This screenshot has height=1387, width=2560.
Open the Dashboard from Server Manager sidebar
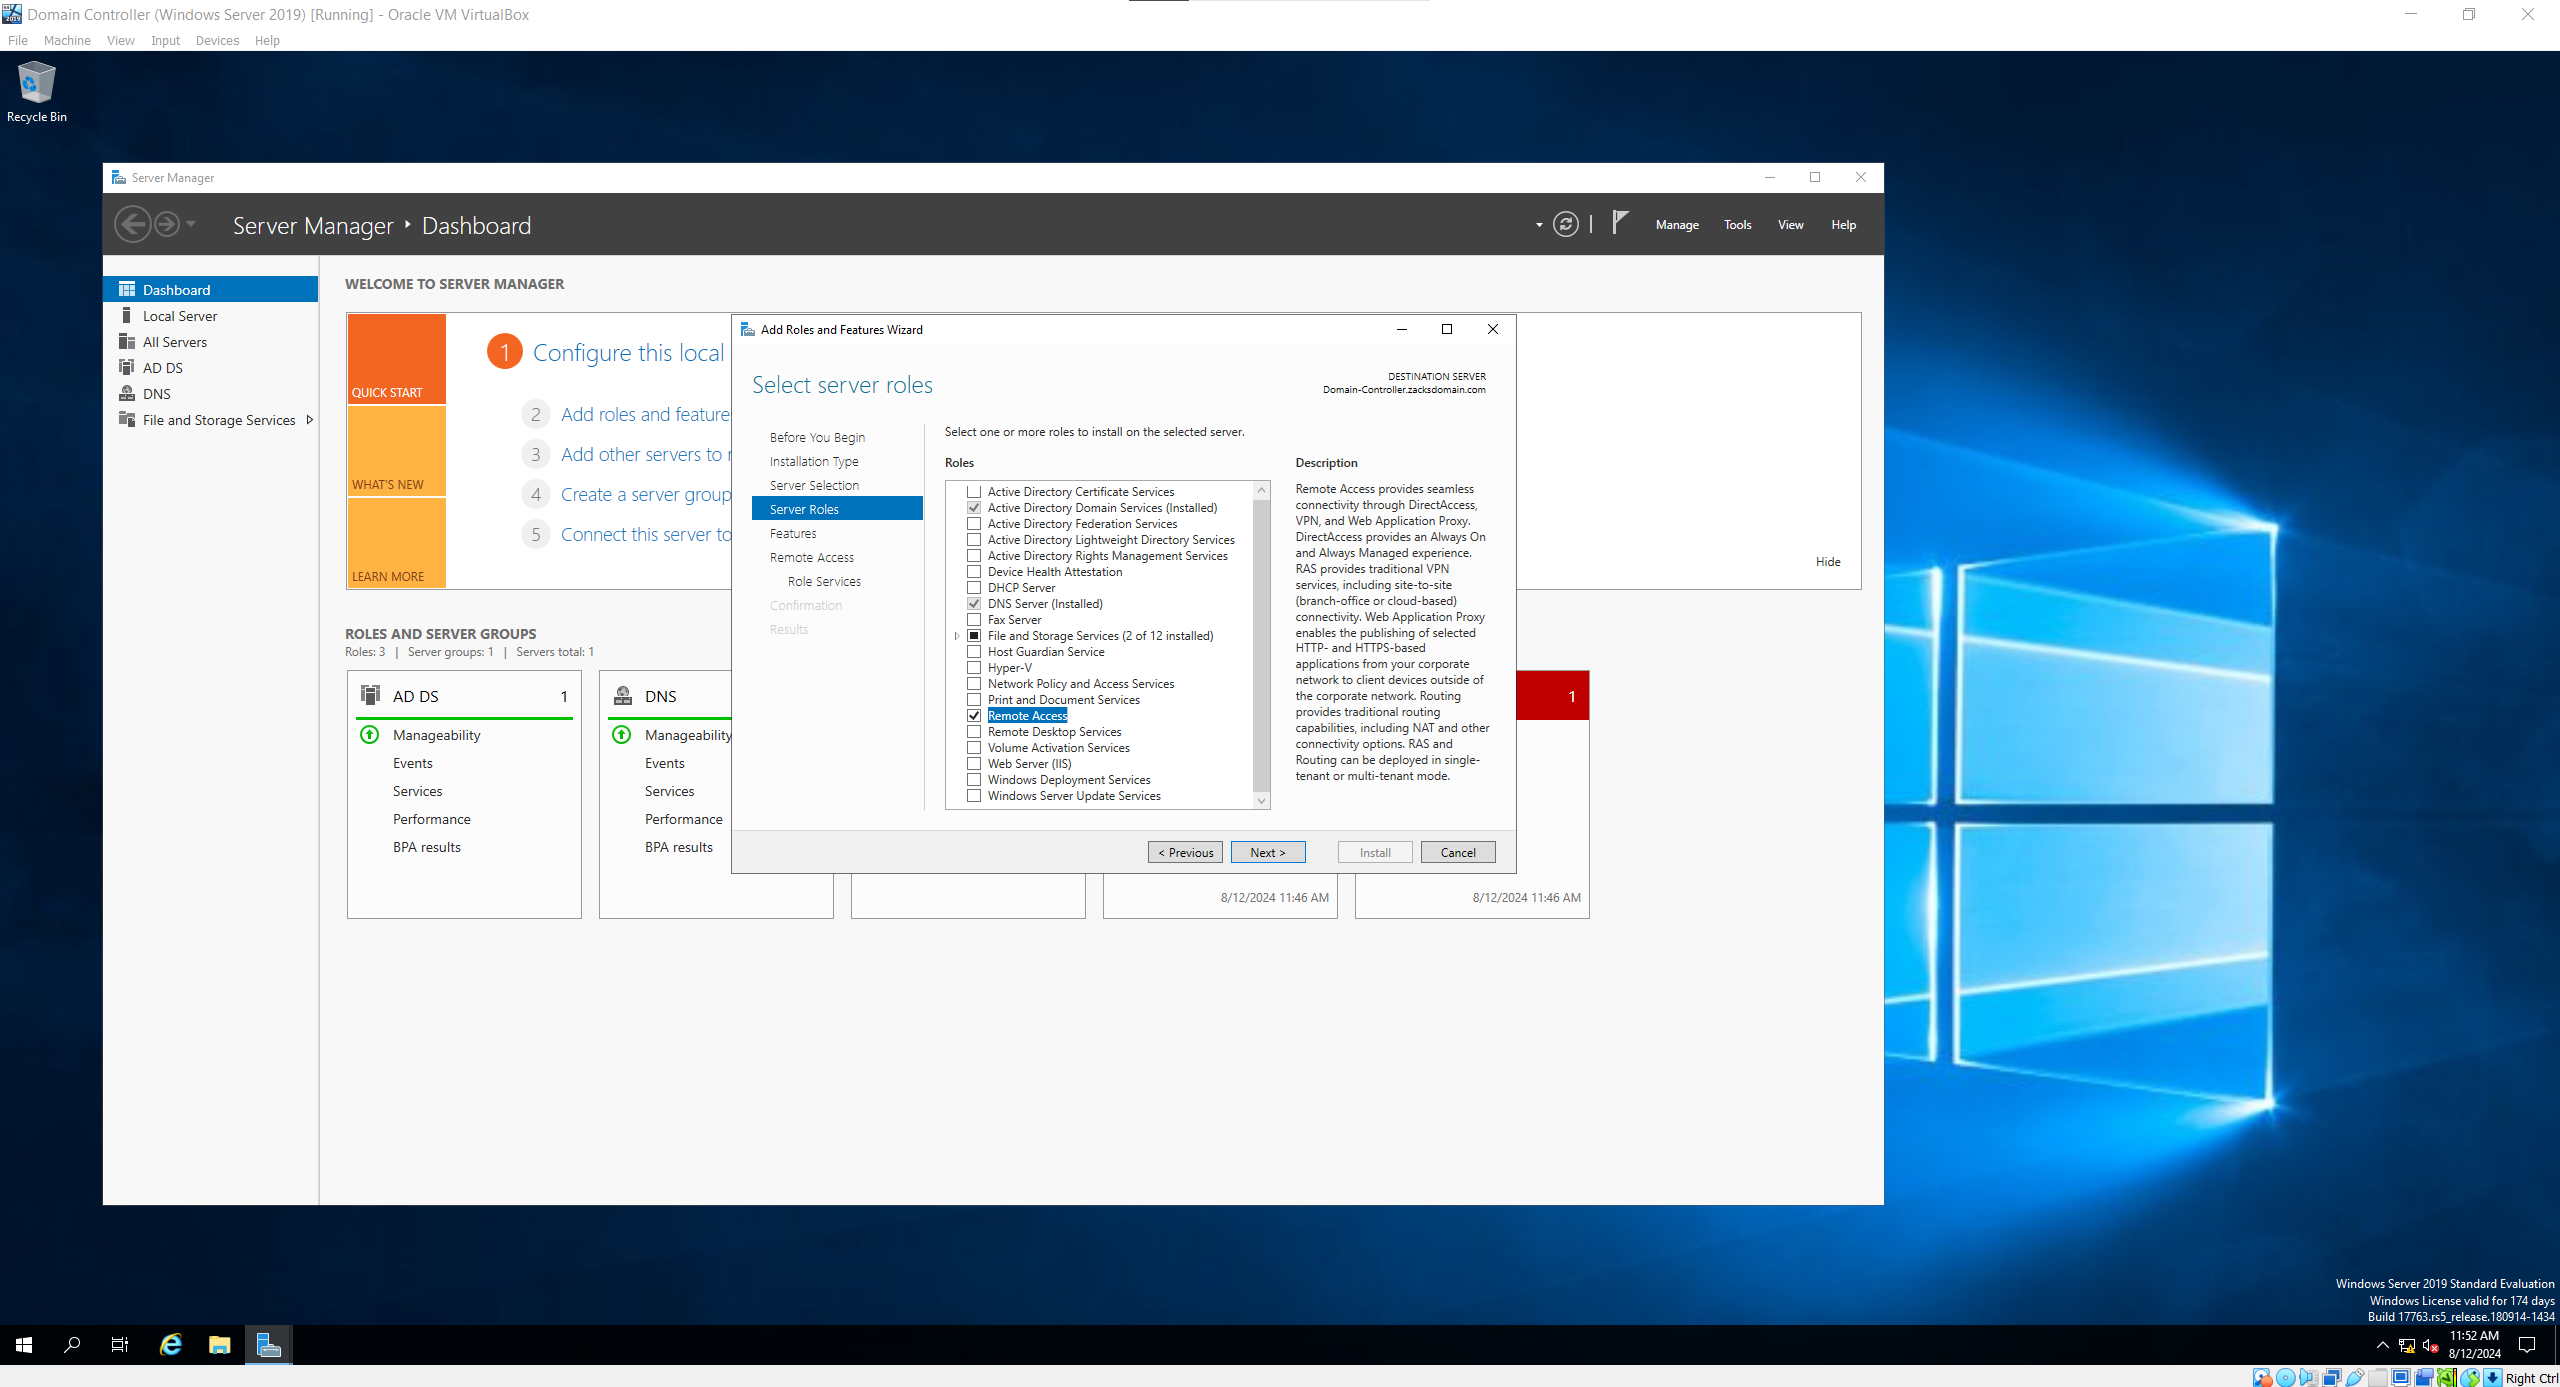(x=178, y=289)
